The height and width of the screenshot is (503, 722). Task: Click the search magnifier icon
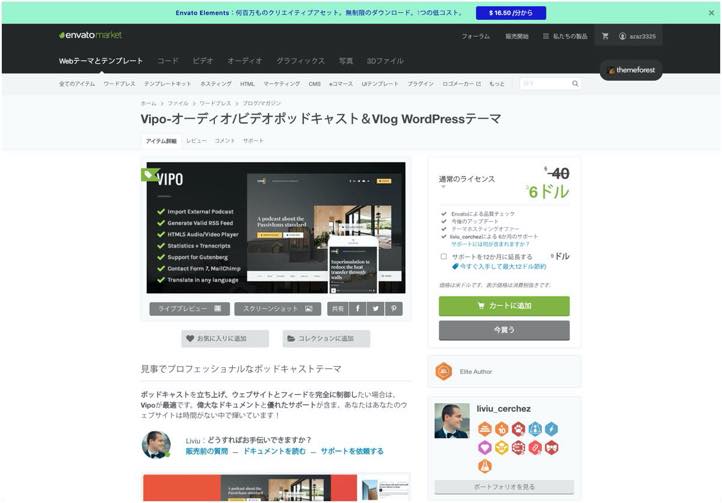coord(575,83)
